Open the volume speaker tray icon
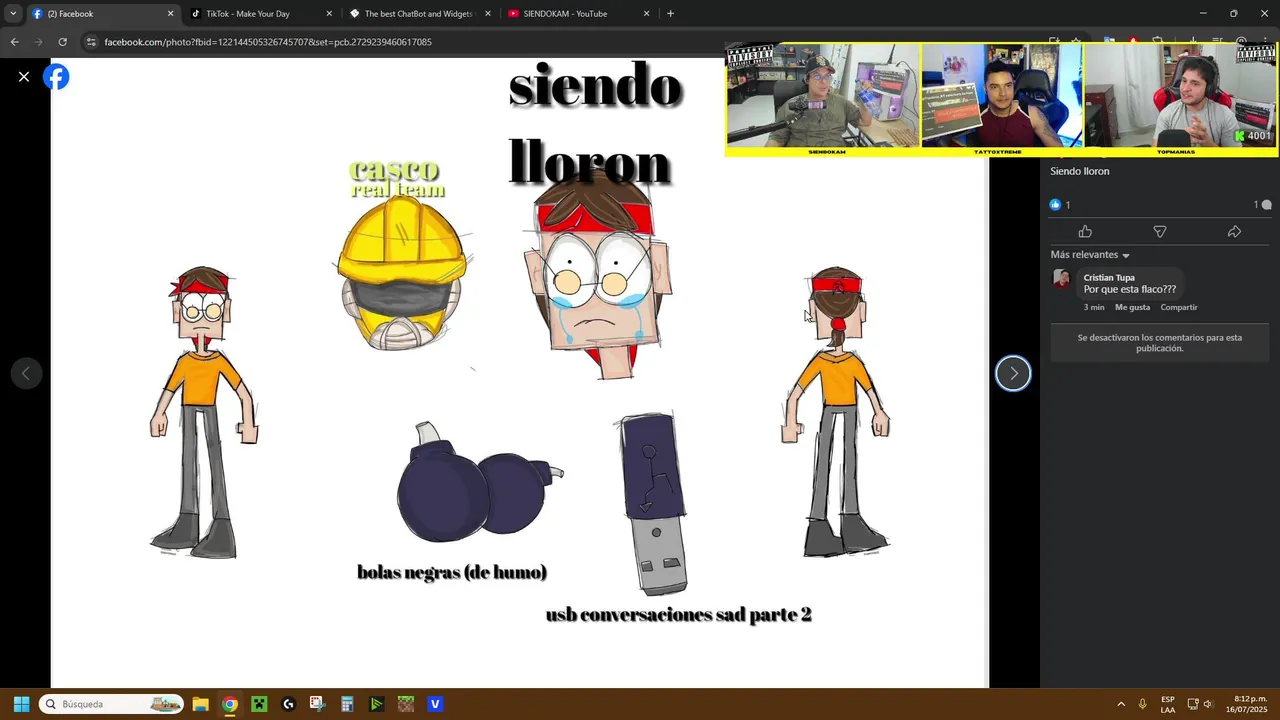This screenshot has width=1280, height=720. point(1207,704)
